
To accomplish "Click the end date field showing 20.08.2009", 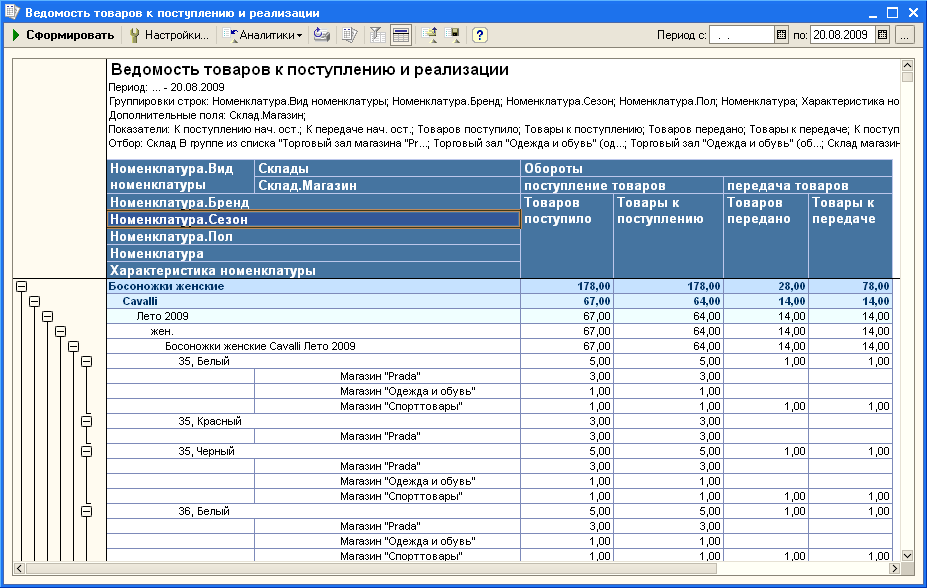I will (843, 35).
